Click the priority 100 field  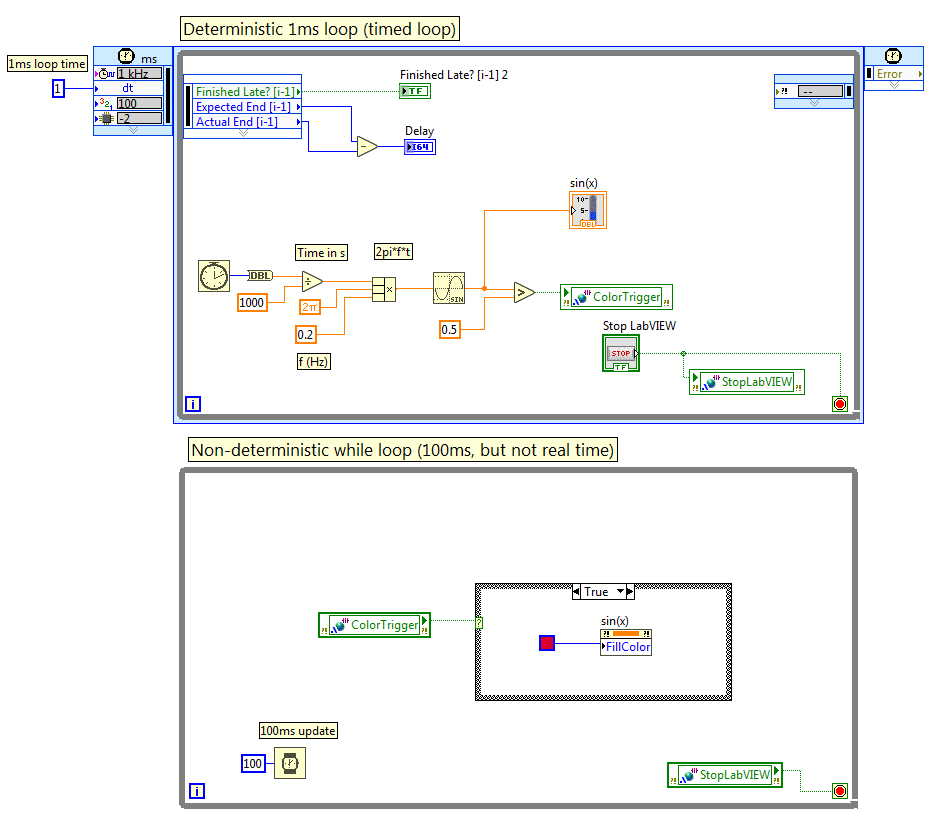click(139, 104)
